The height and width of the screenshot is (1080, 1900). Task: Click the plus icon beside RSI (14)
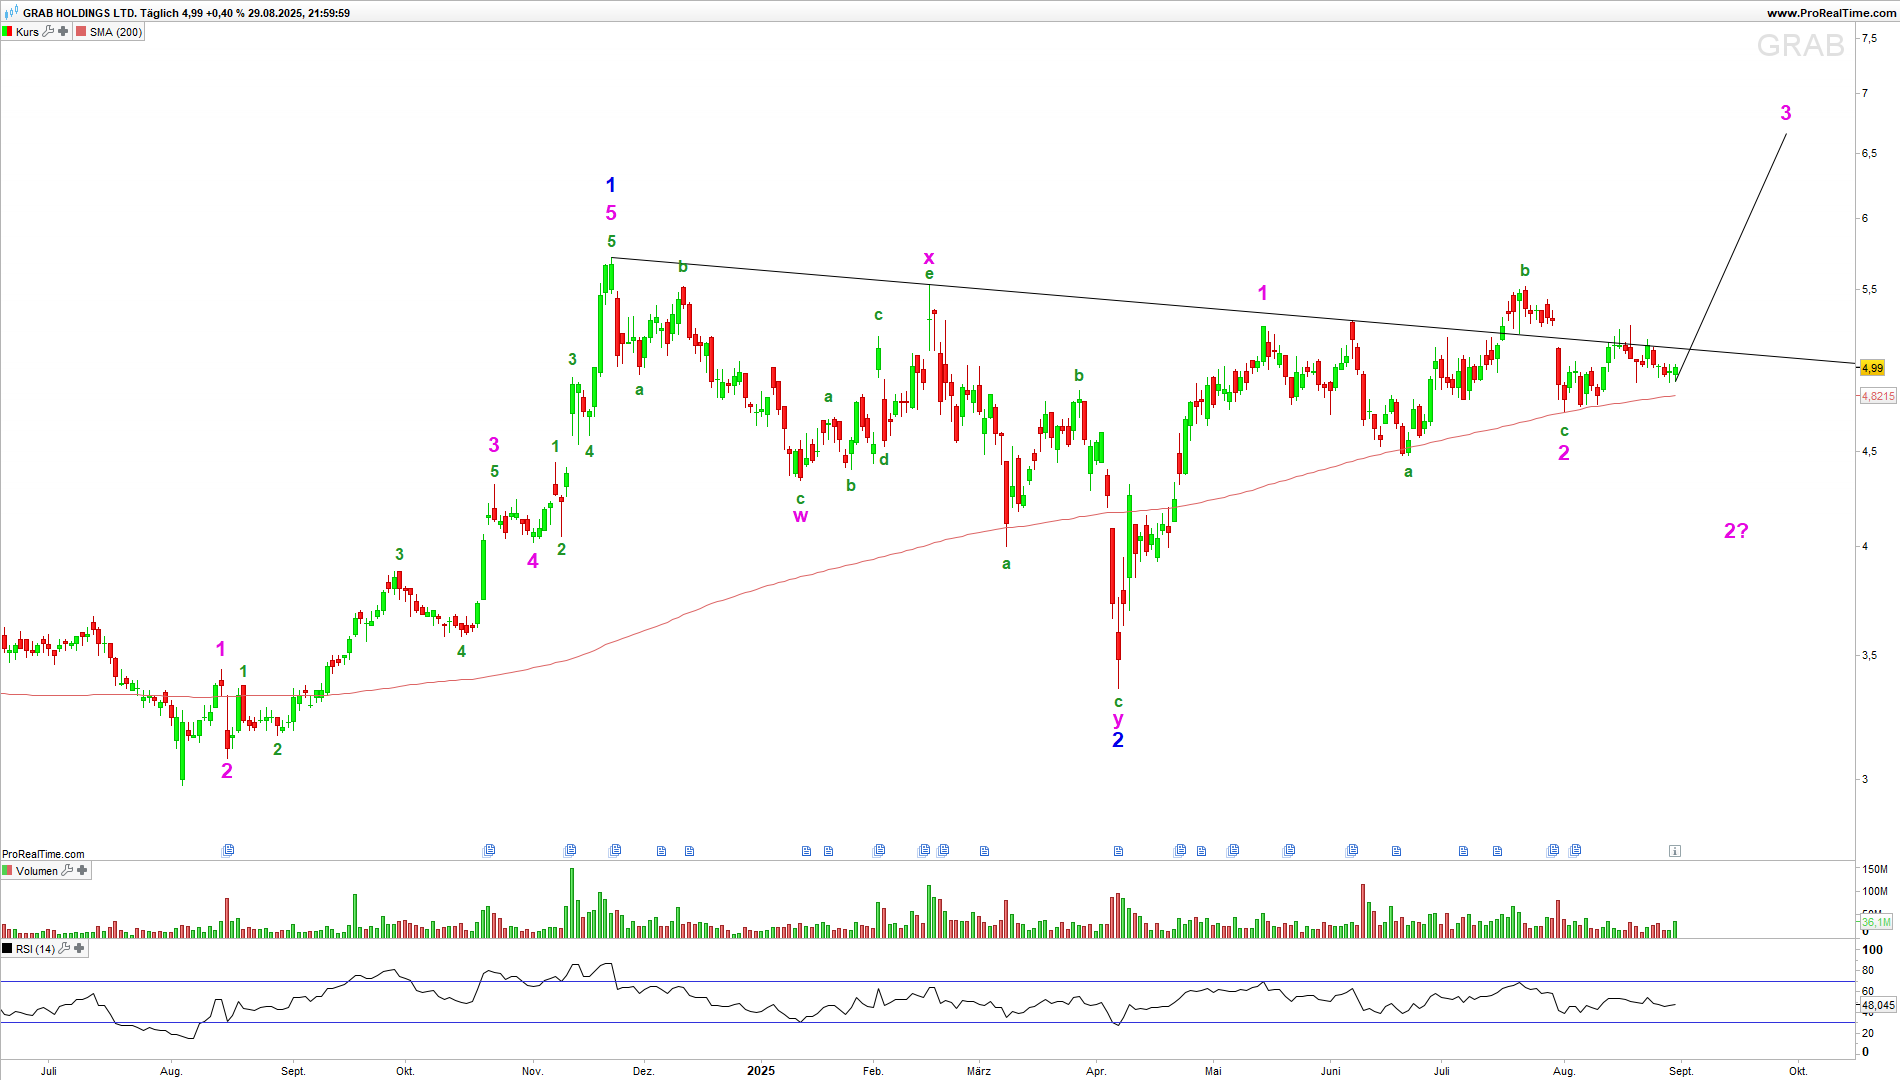pos(79,949)
